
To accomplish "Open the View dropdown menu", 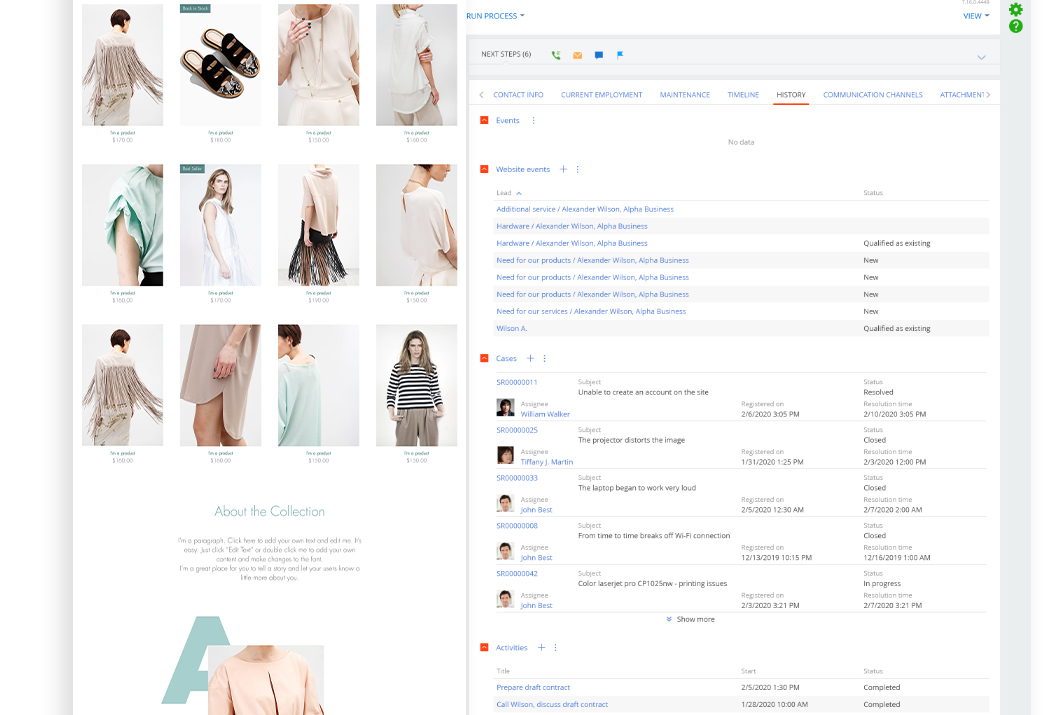I will (975, 16).
